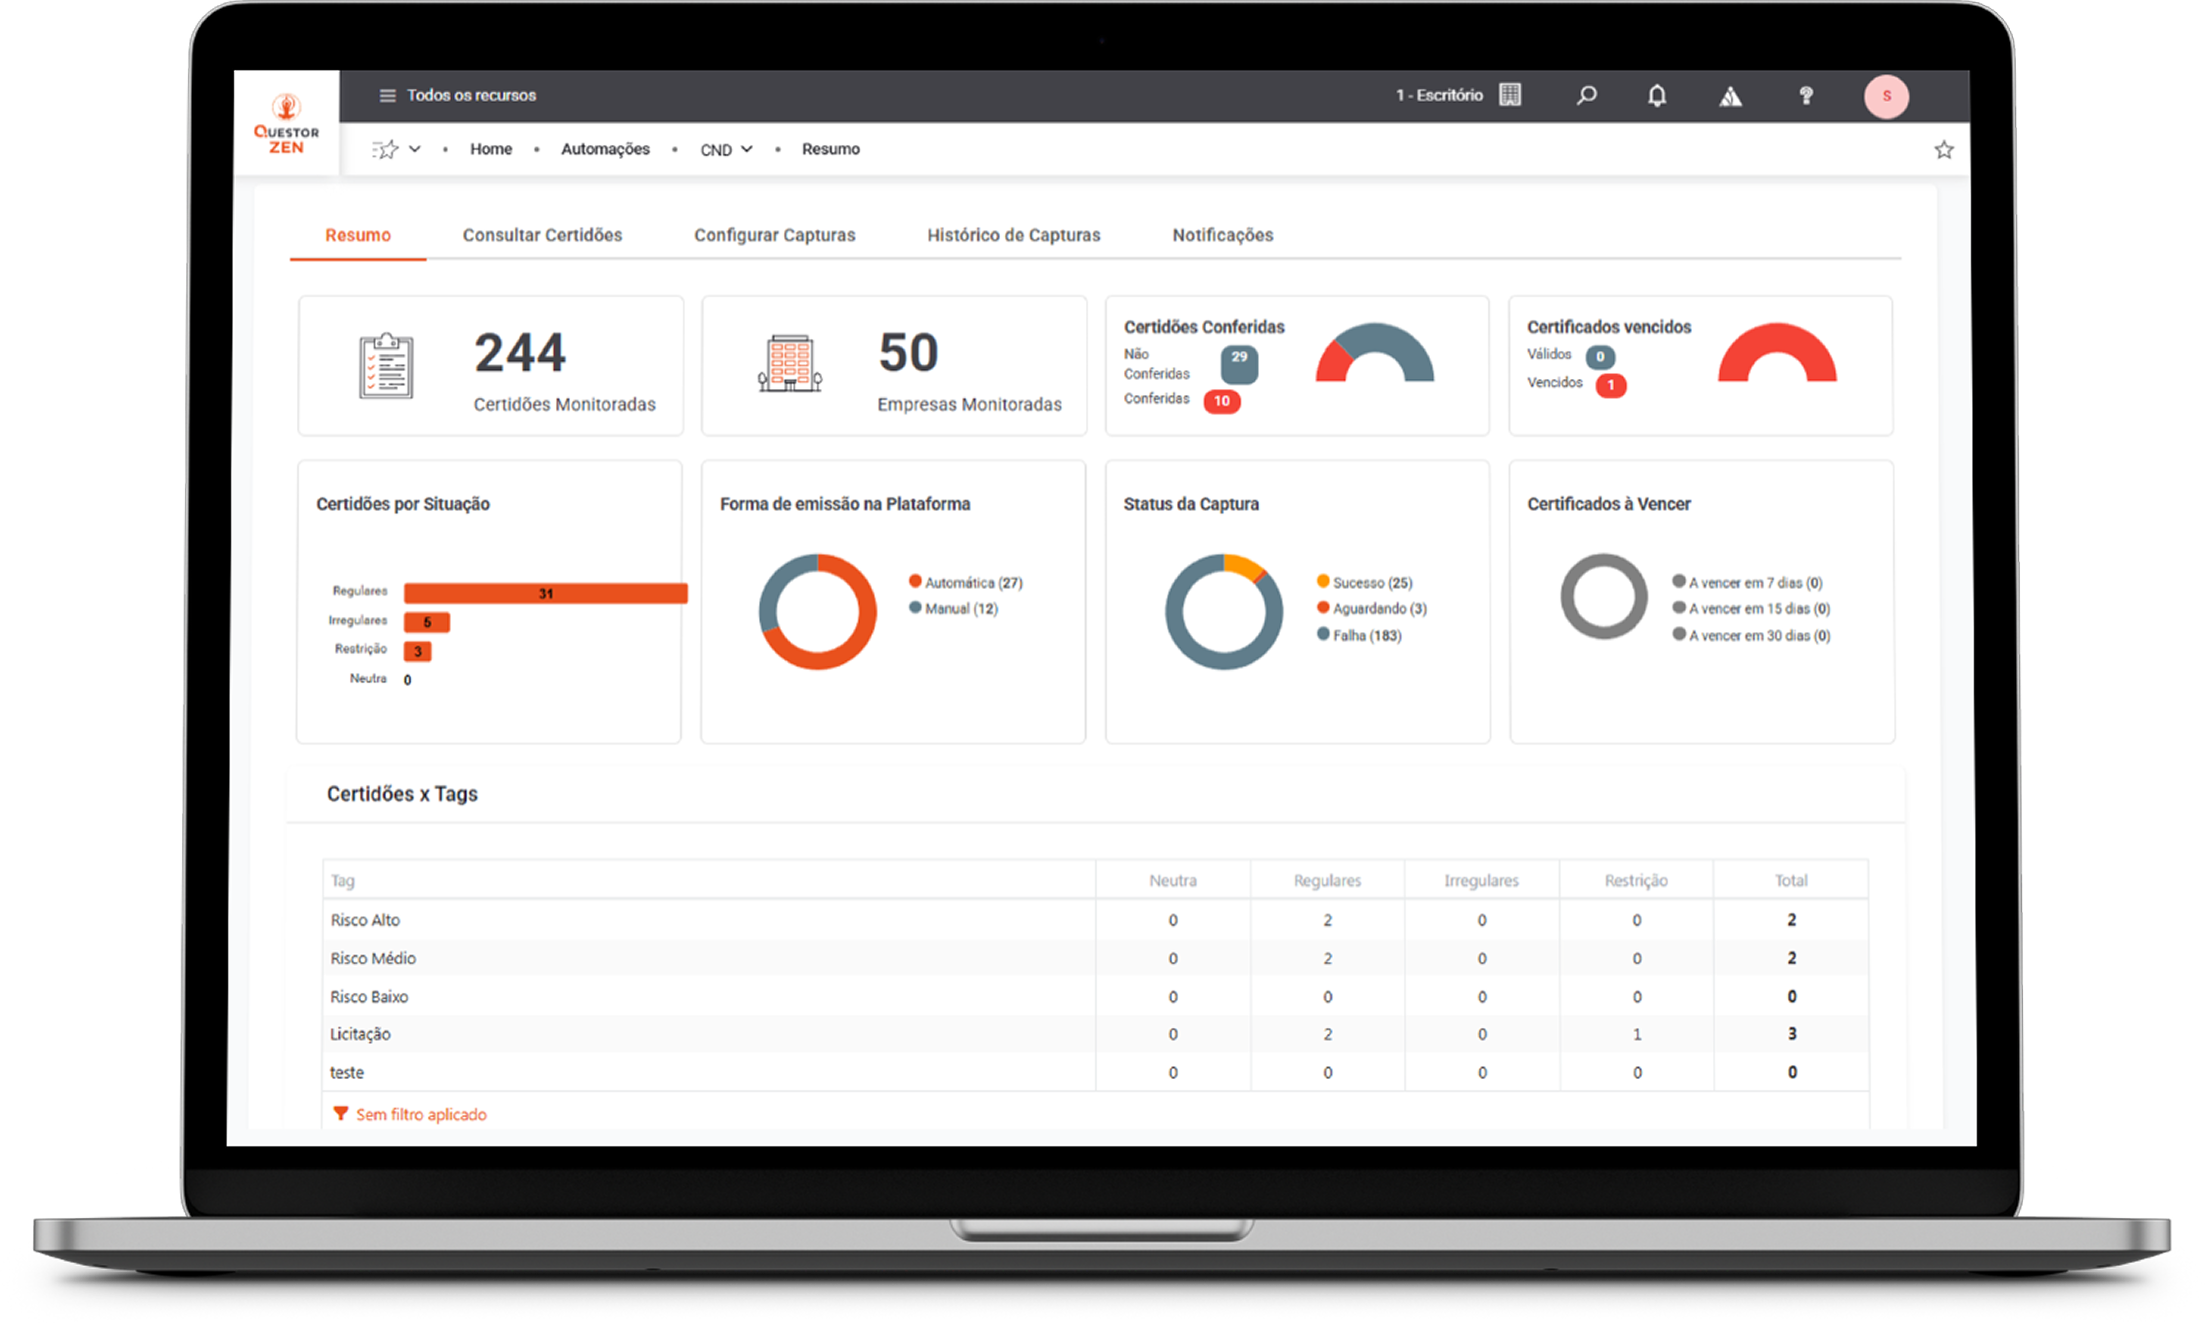Go to Histórico de Capturas tab
This screenshot has height=1324, width=2208.
click(1013, 235)
